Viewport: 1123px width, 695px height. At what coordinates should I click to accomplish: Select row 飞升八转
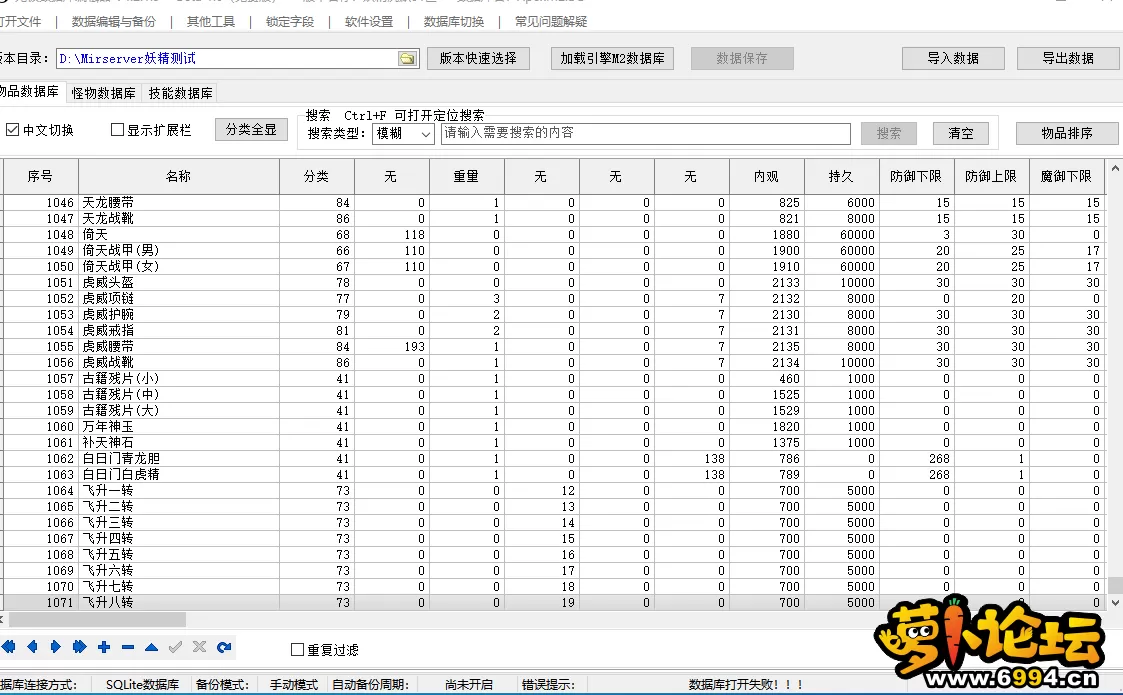click(554, 603)
